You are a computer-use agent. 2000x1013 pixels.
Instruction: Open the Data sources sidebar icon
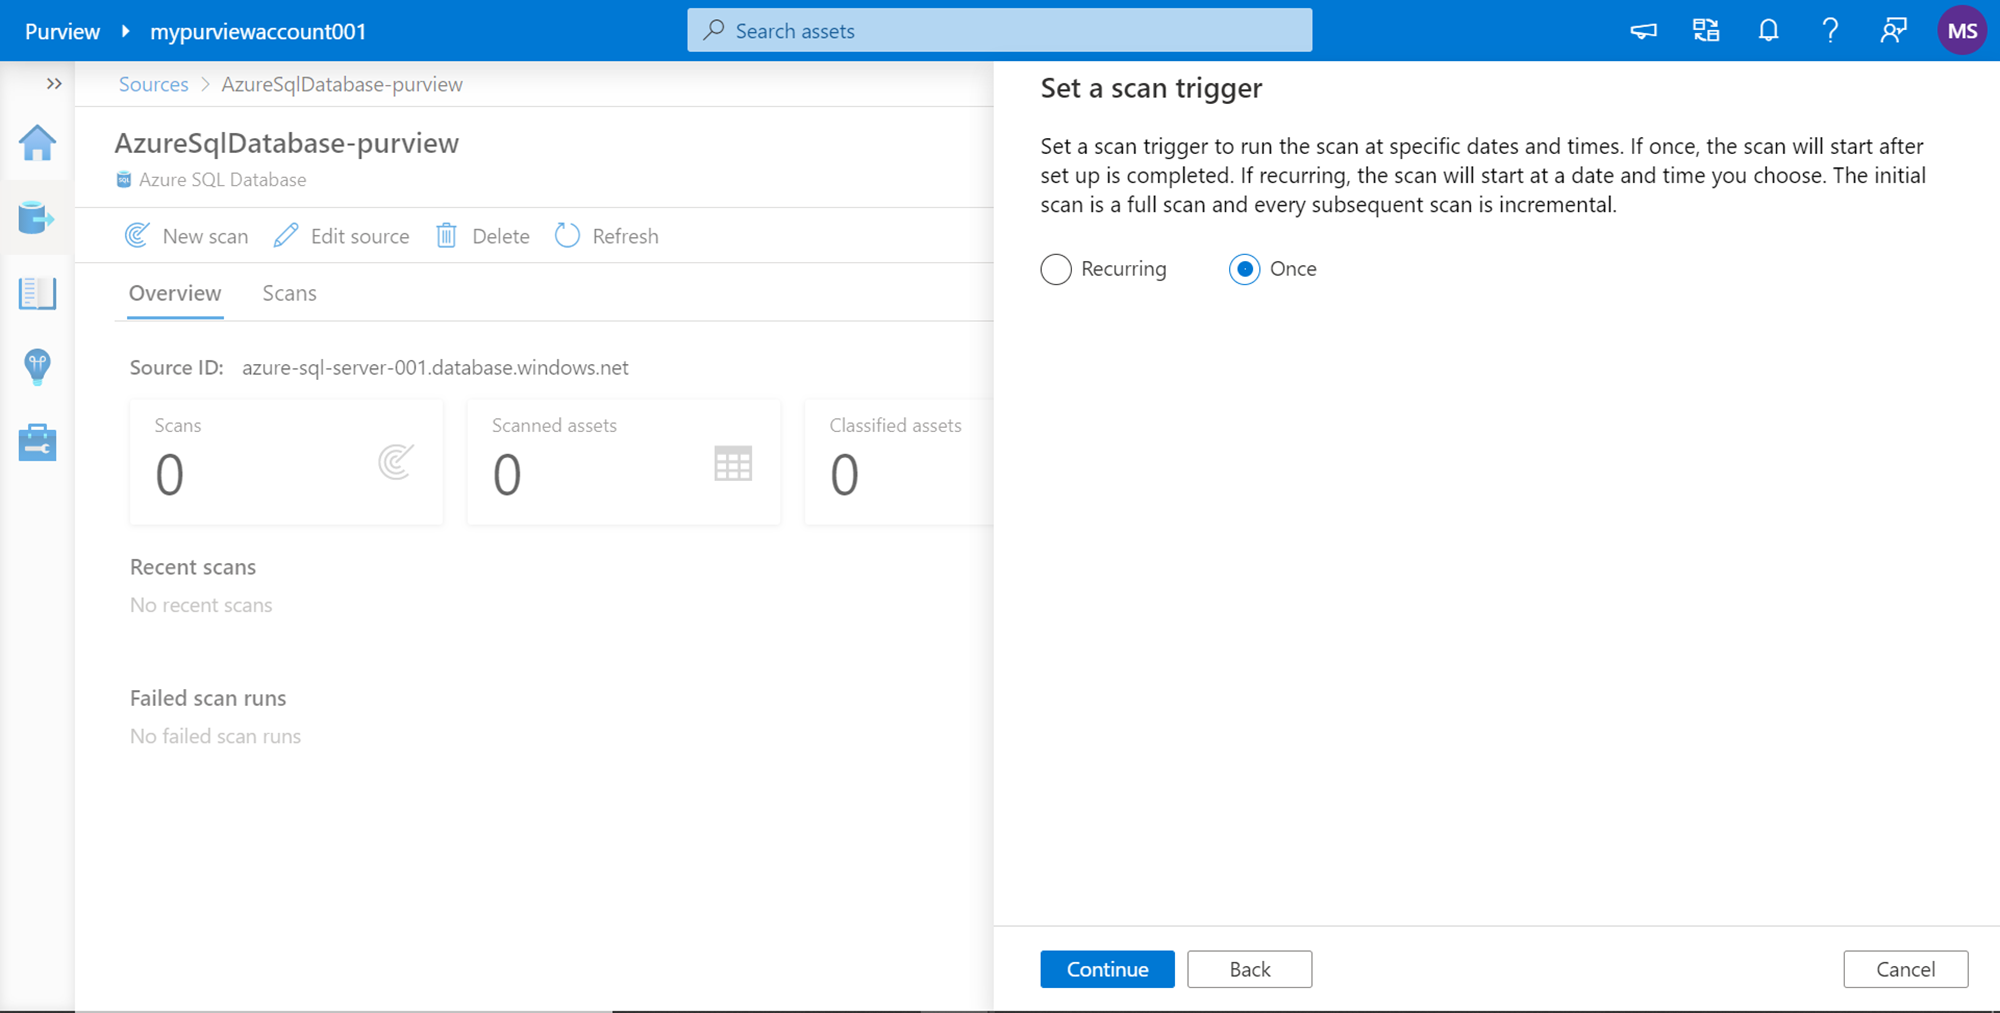coord(37,217)
